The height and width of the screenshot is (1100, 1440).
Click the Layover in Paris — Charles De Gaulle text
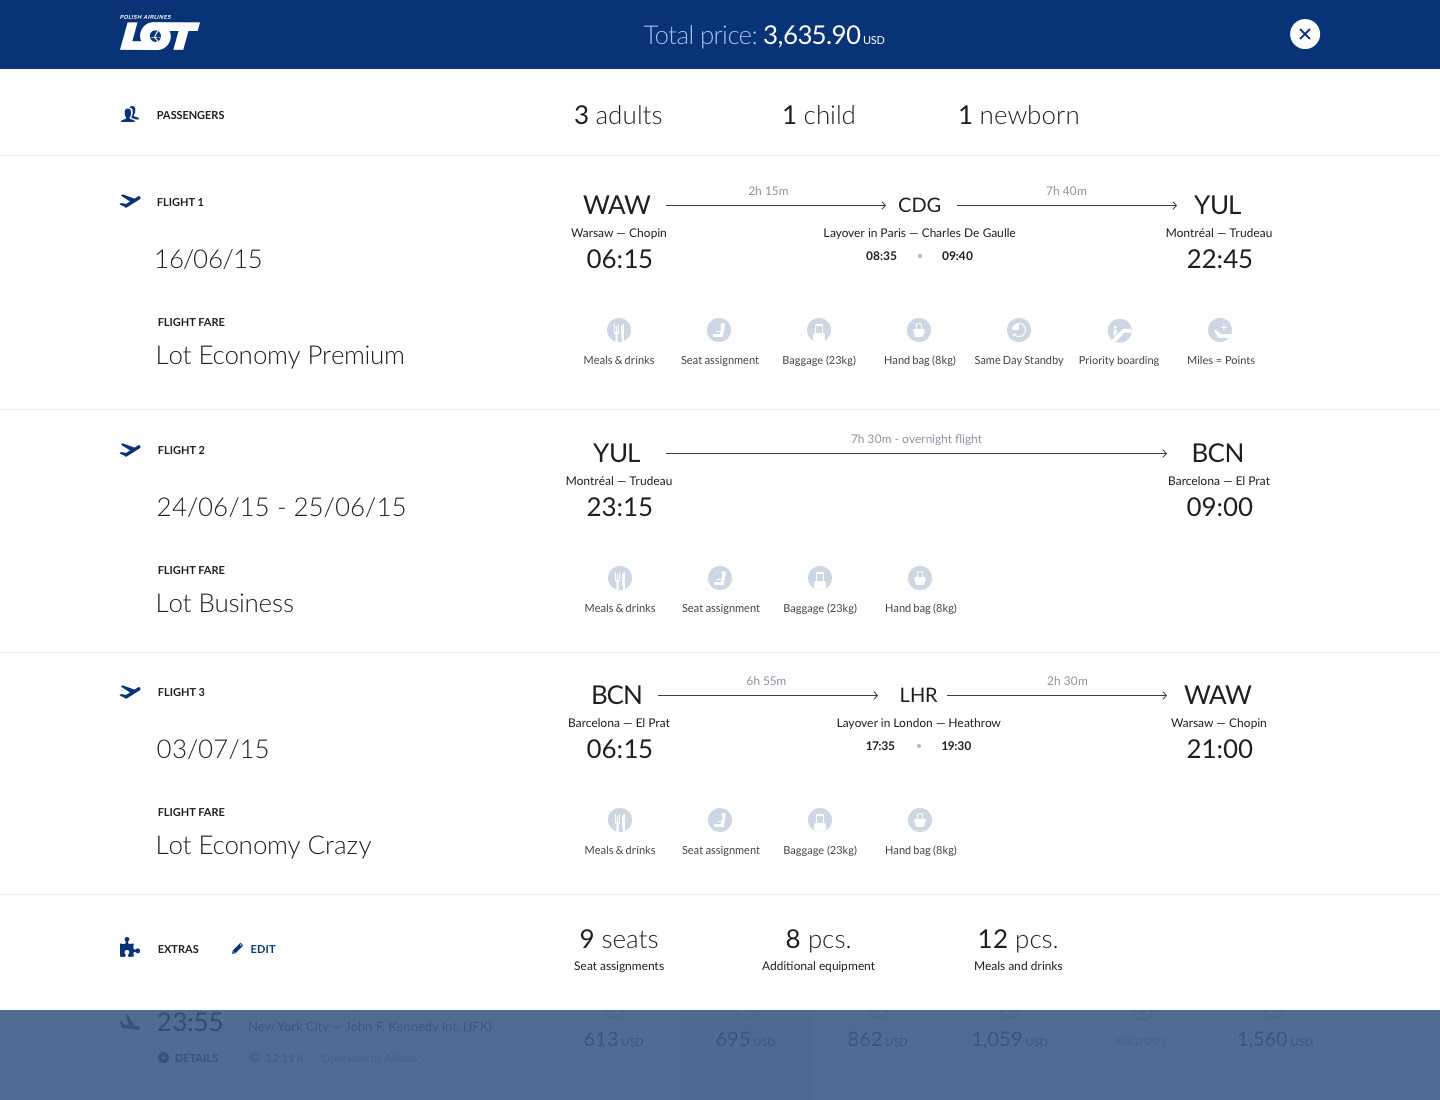point(919,233)
